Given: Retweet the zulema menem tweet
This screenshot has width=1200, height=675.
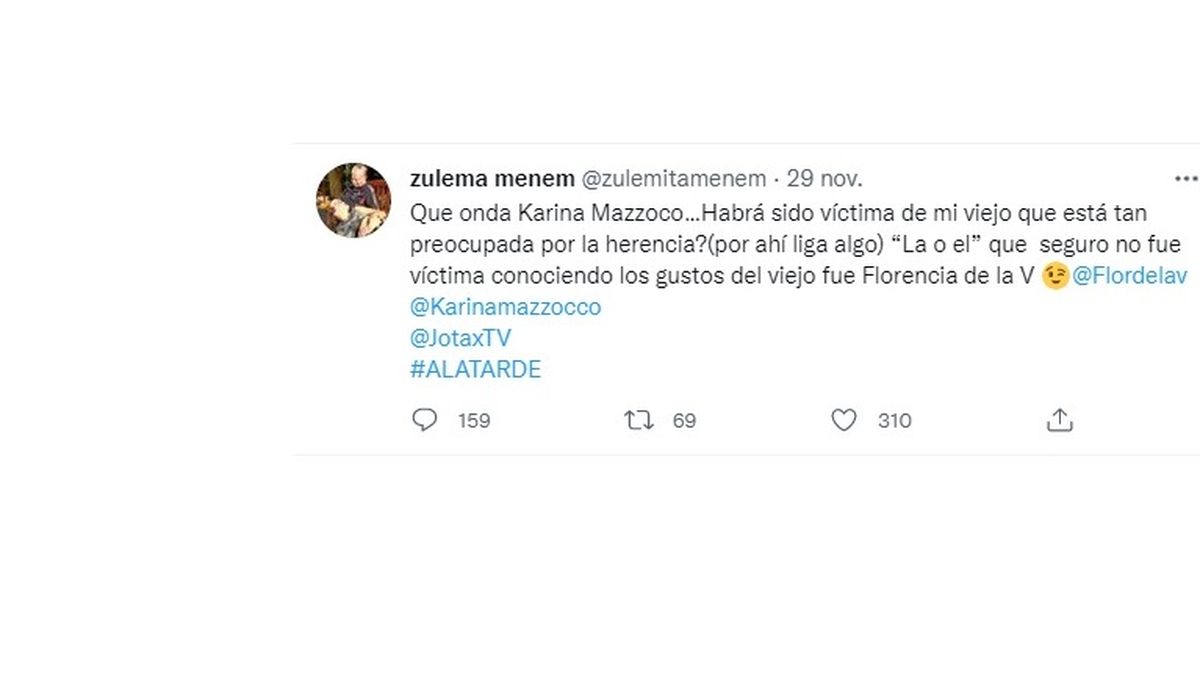Looking at the screenshot, I should click(x=638, y=421).
